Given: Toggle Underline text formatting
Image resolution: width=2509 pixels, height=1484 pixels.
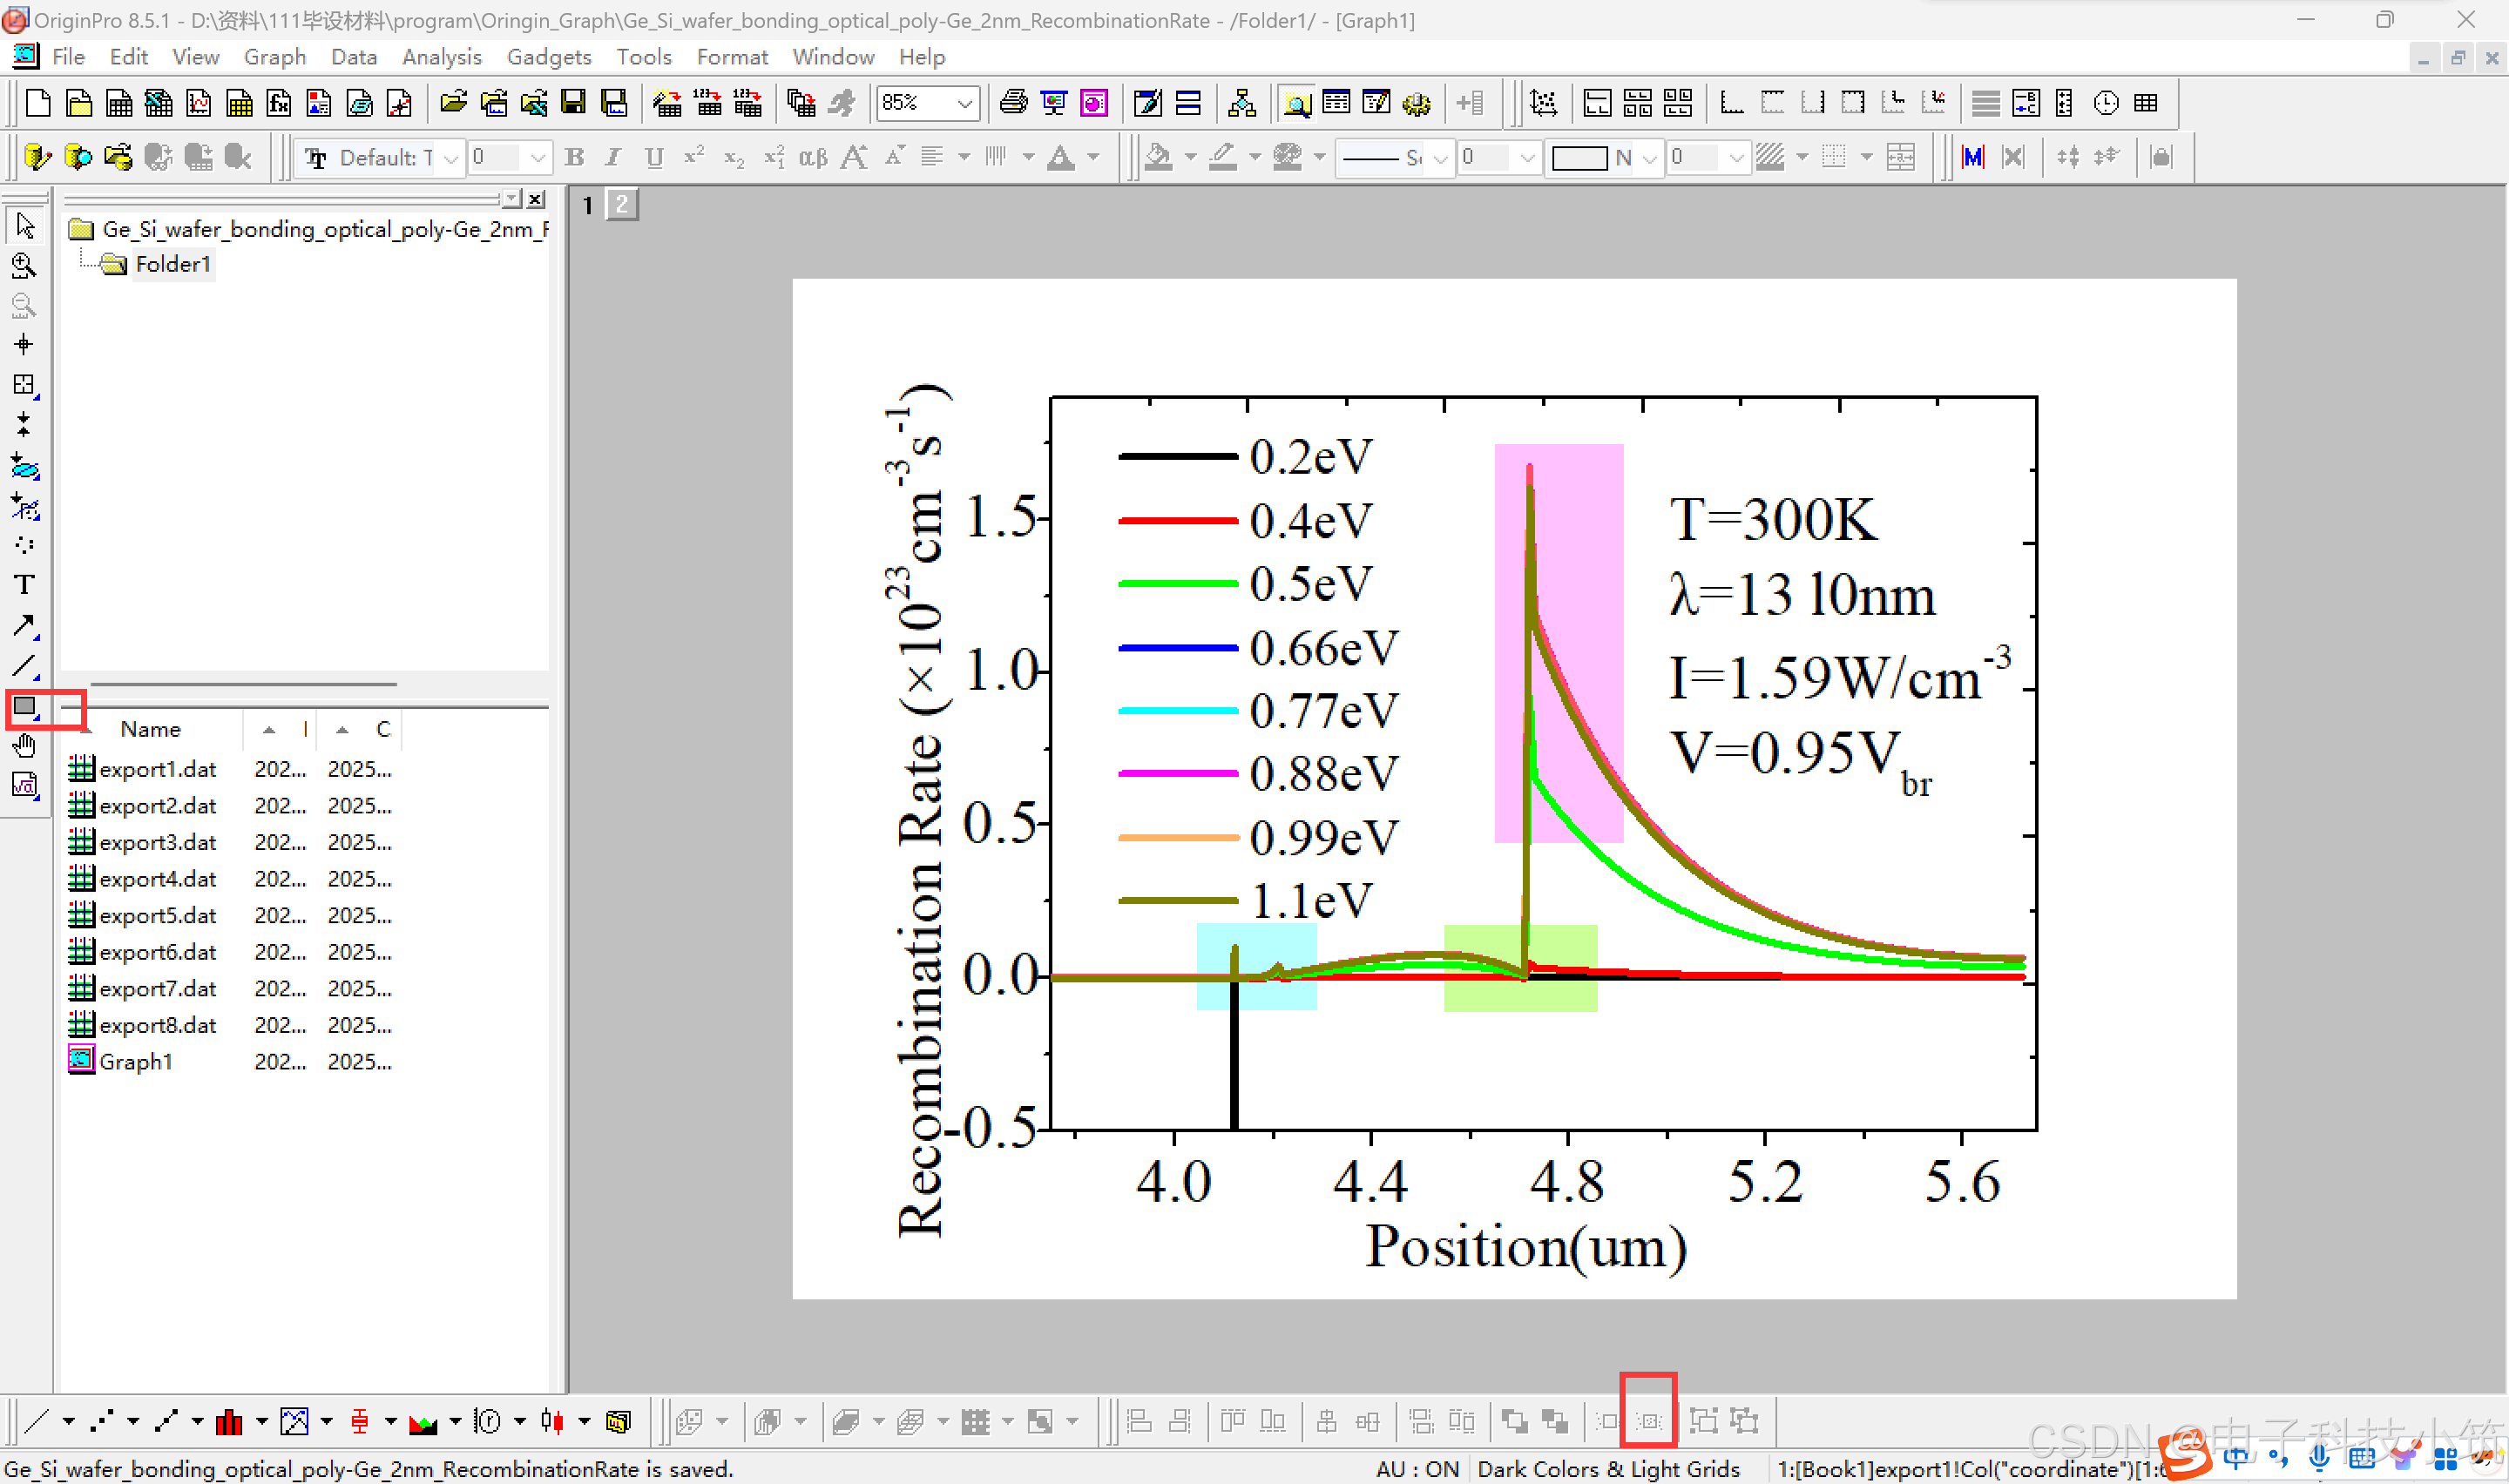Looking at the screenshot, I should click(654, 158).
